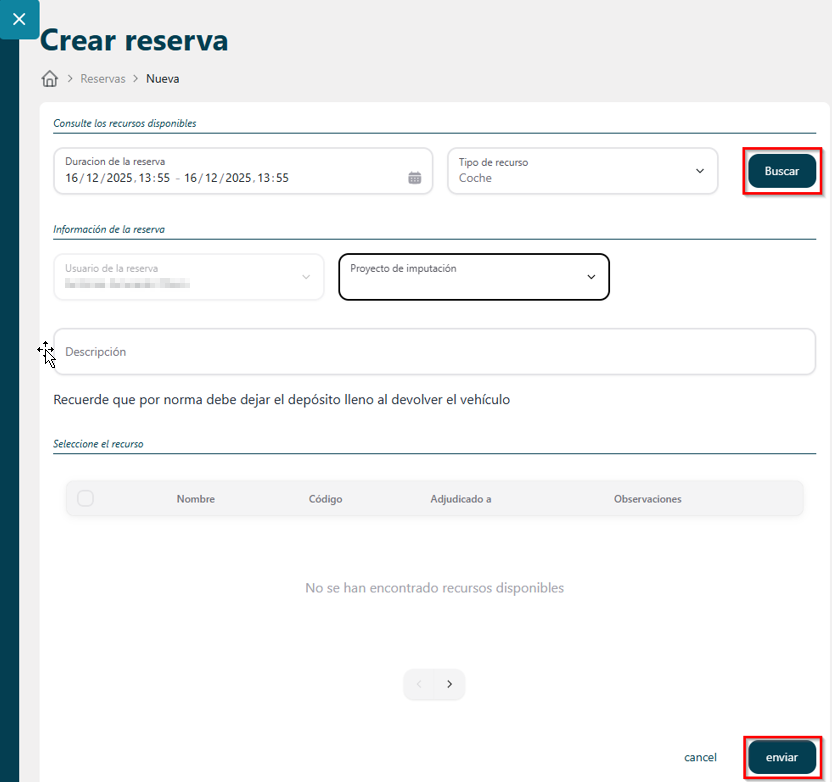Image resolution: width=832 pixels, height=782 pixels.
Task: Select the Nueva breadcrumb item
Action: [x=163, y=79]
